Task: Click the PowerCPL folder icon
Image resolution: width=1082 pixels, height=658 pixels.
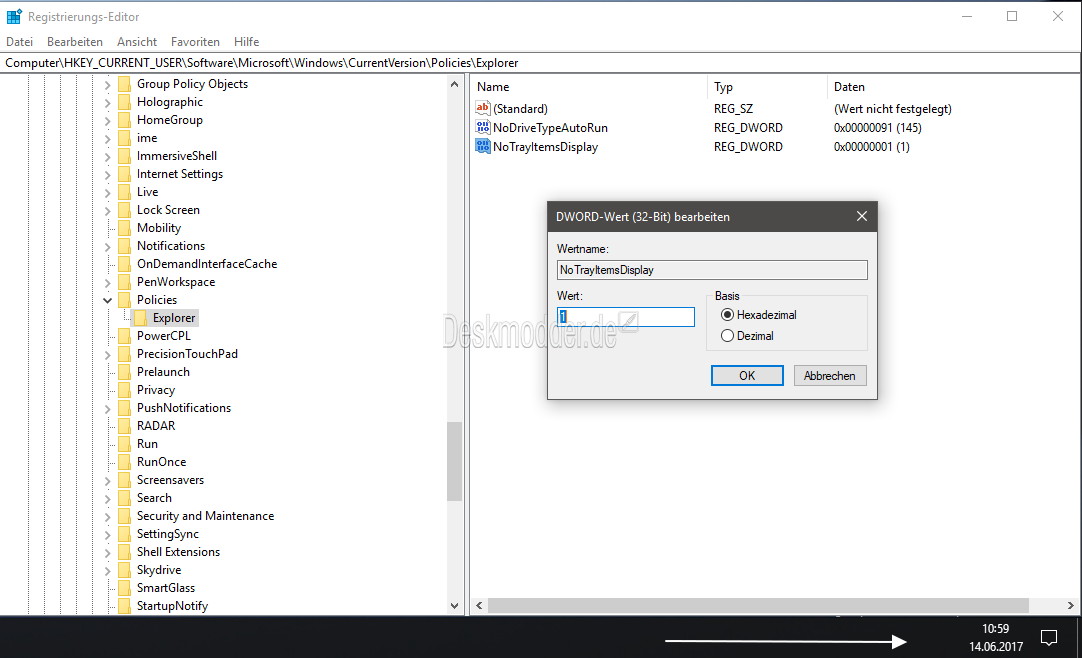Action: [x=124, y=336]
